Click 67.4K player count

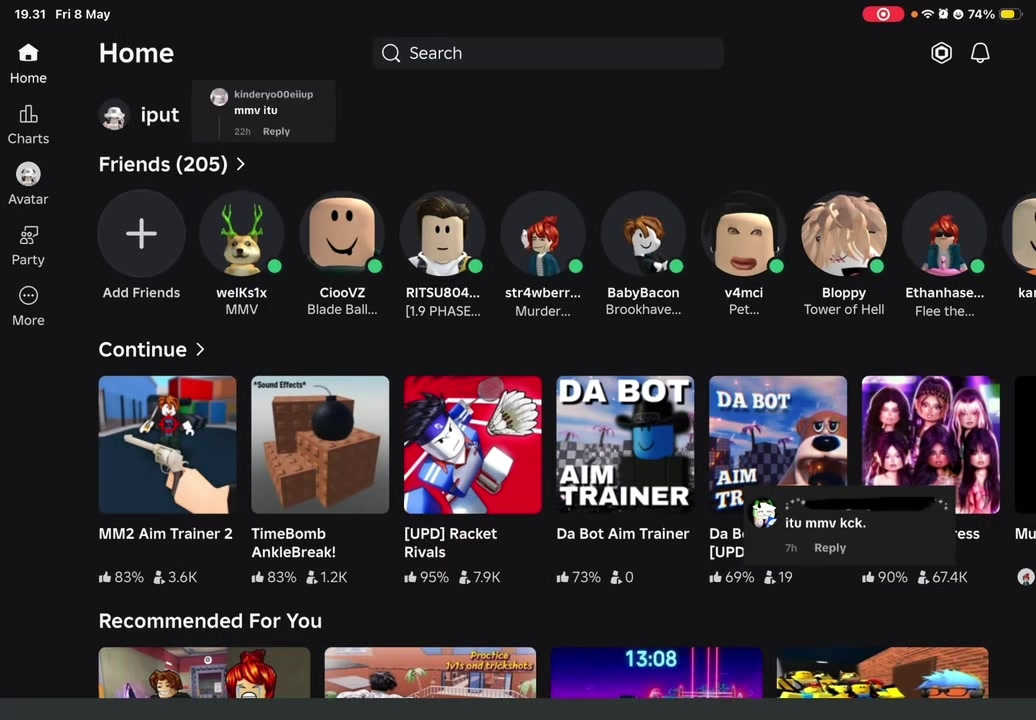coord(944,577)
